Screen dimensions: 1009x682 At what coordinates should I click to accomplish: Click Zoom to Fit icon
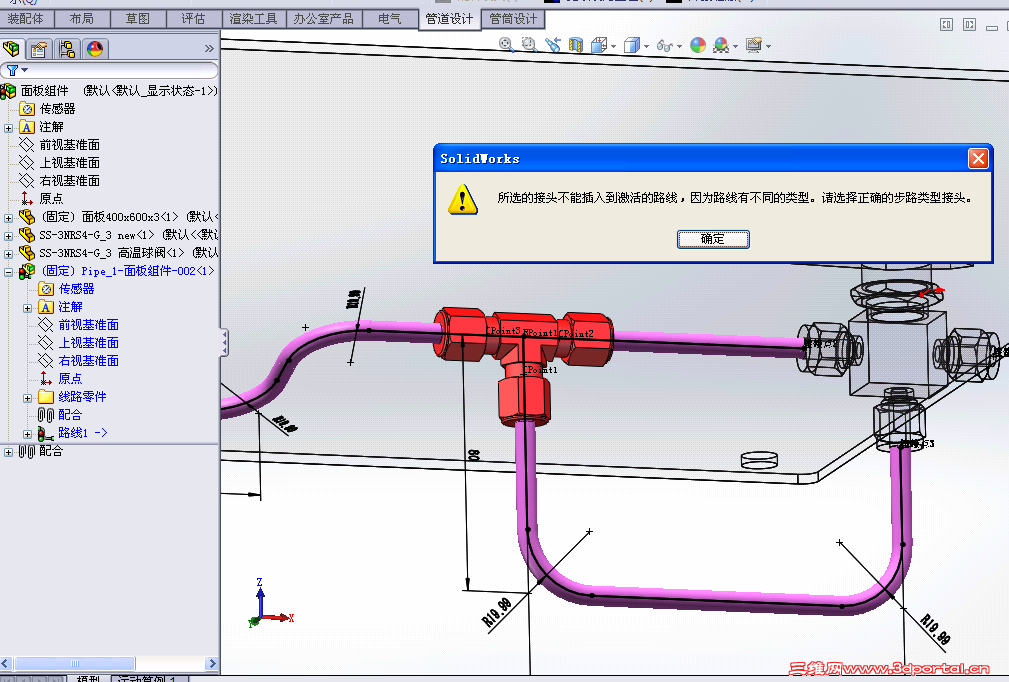pyautogui.click(x=506, y=44)
